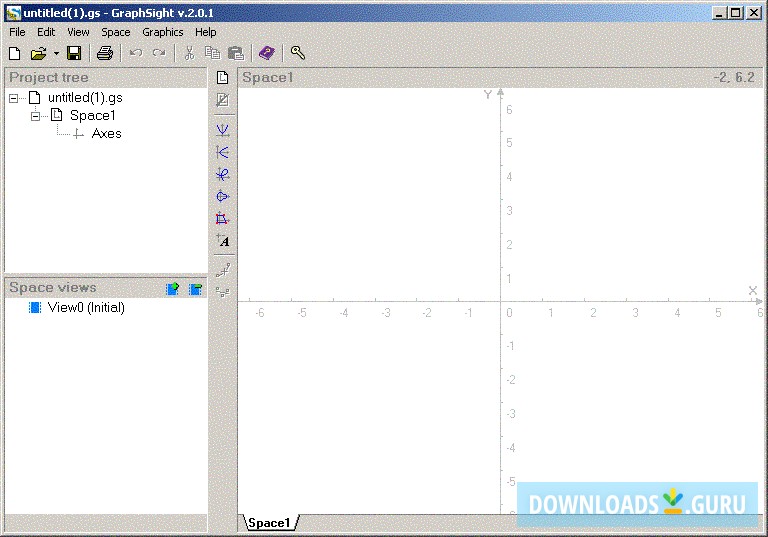768x537 pixels.
Task: Click the Space1 canvas header title
Action: (267, 77)
